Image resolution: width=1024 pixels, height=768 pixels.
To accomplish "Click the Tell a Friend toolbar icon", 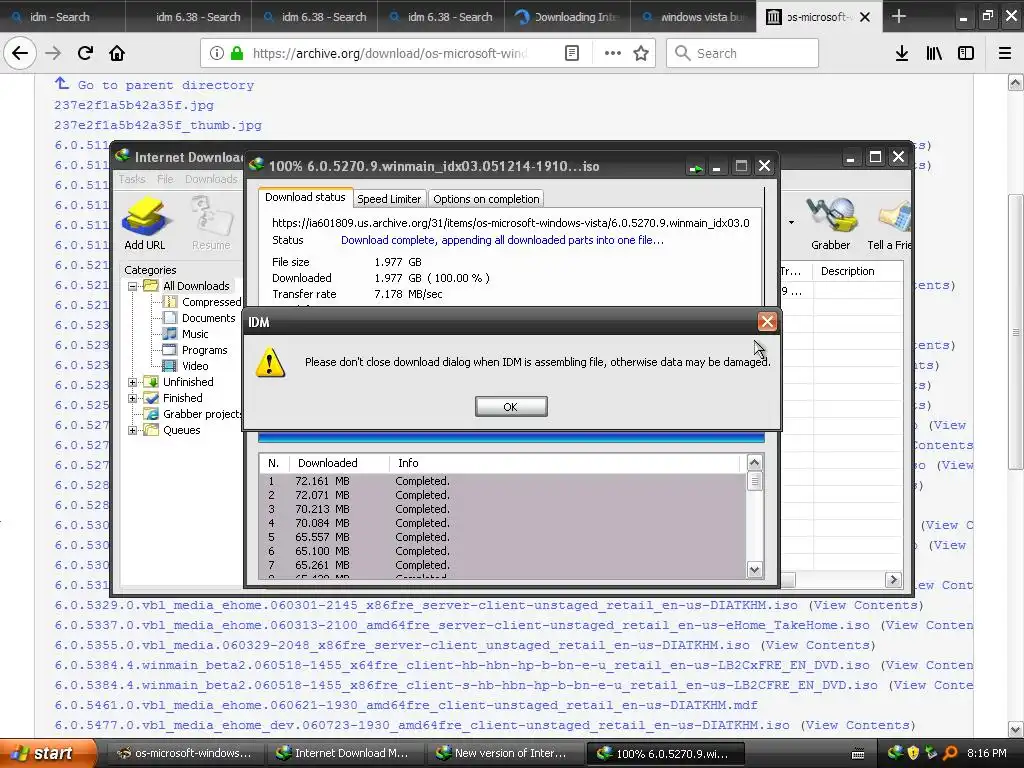I will tap(889, 223).
